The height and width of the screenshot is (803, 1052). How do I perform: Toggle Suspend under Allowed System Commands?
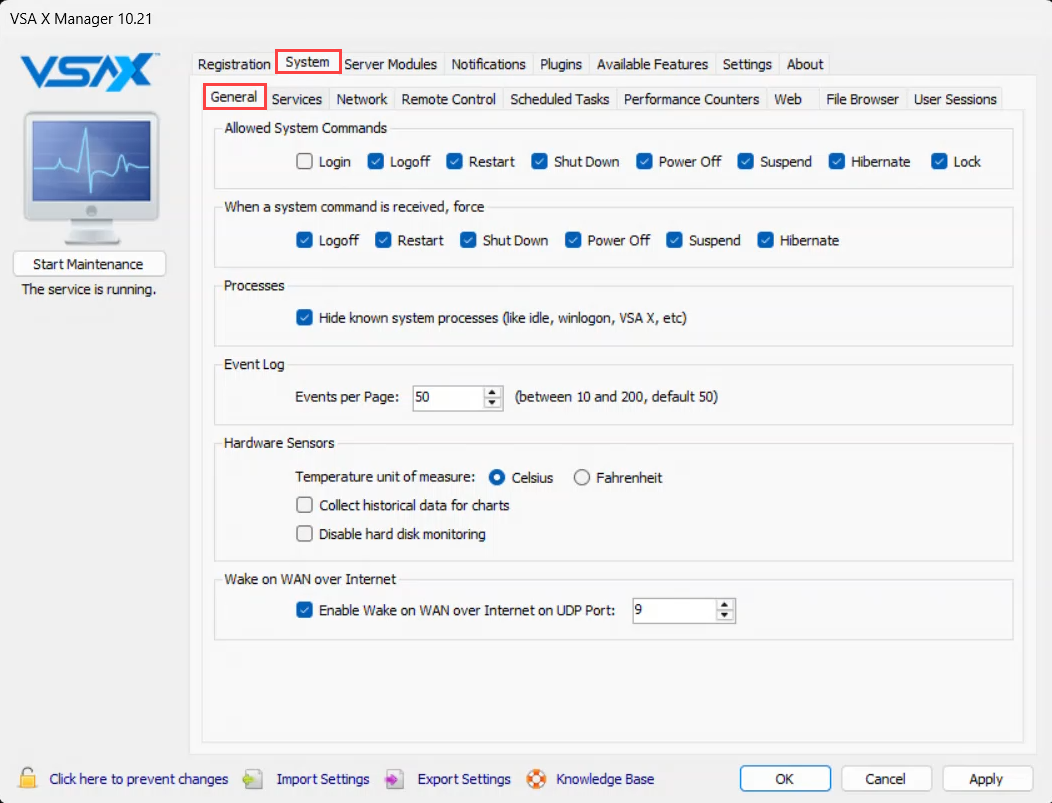[745, 161]
